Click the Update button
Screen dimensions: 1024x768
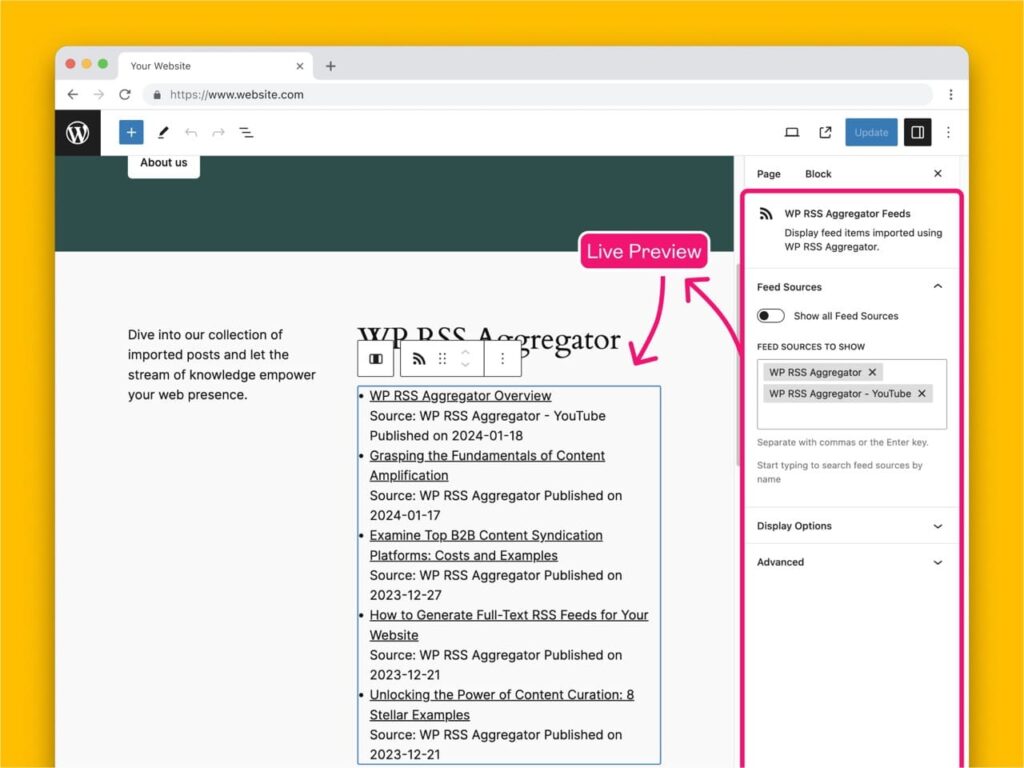[871, 132]
